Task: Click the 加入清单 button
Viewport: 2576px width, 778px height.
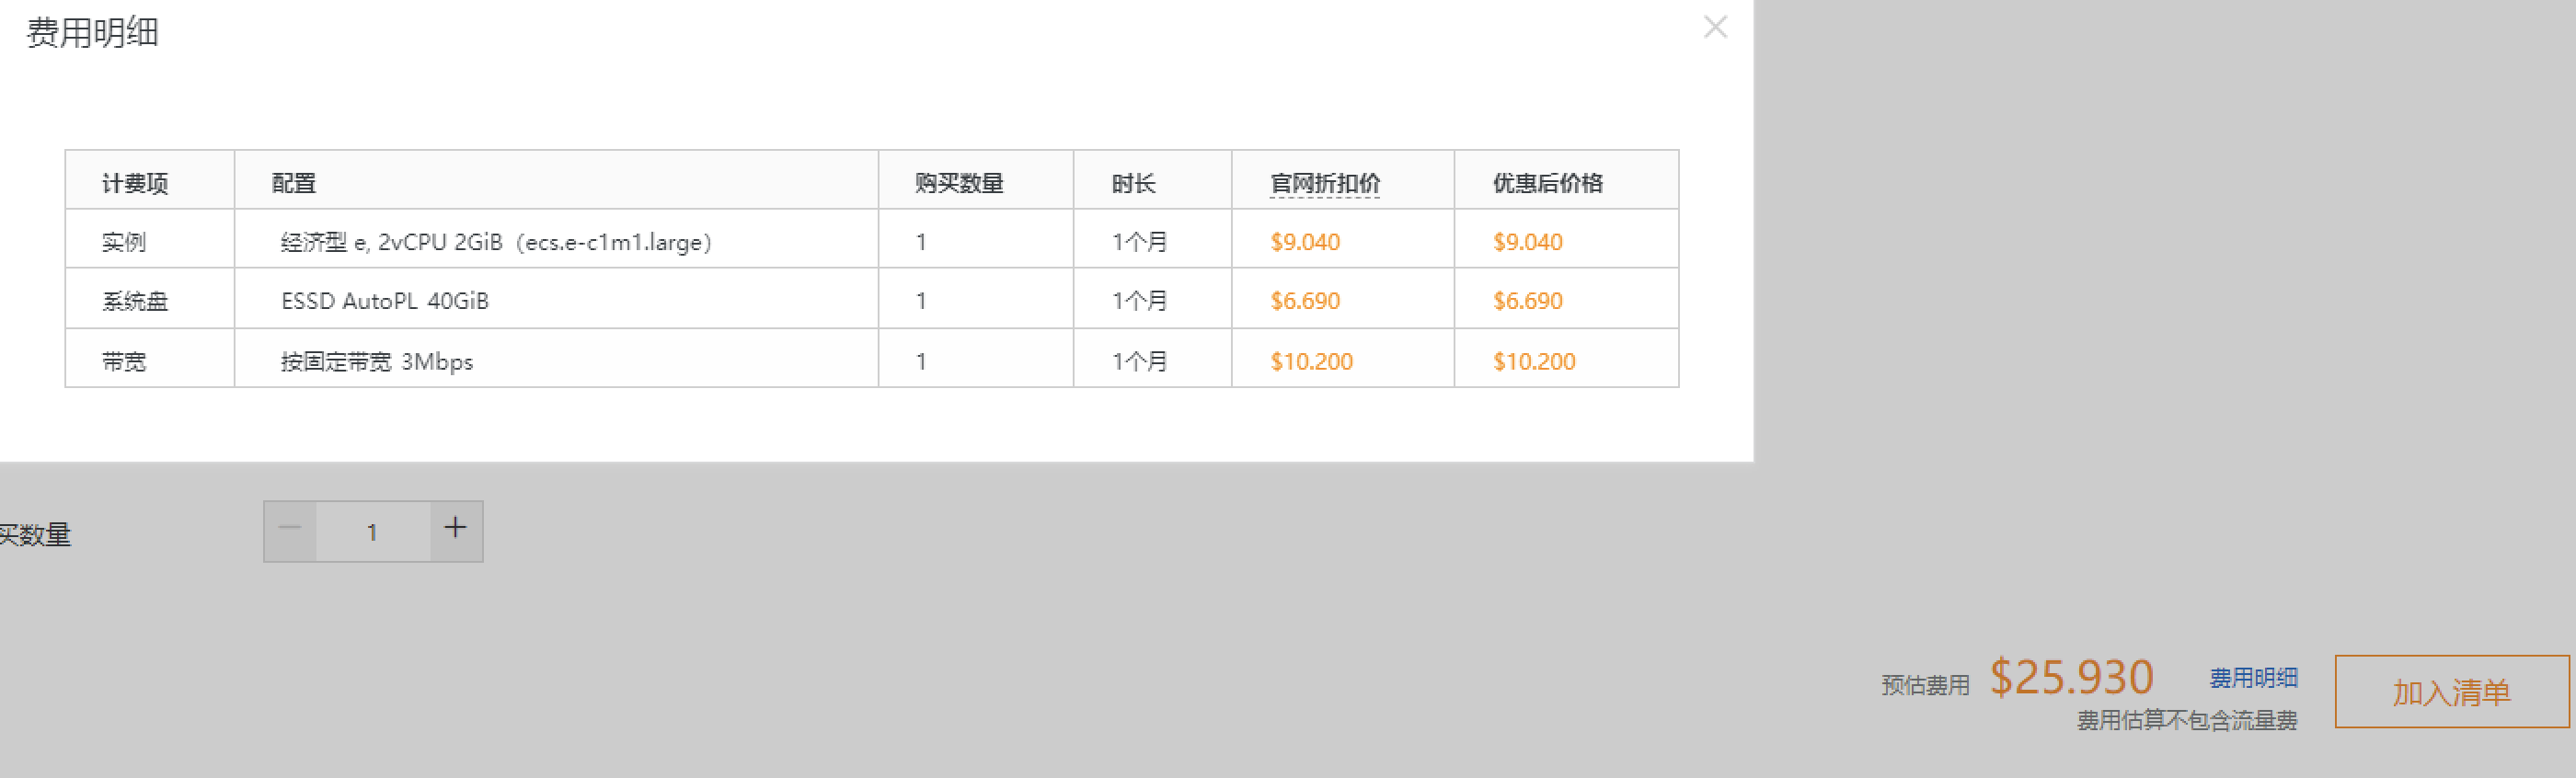Action: tap(2451, 691)
